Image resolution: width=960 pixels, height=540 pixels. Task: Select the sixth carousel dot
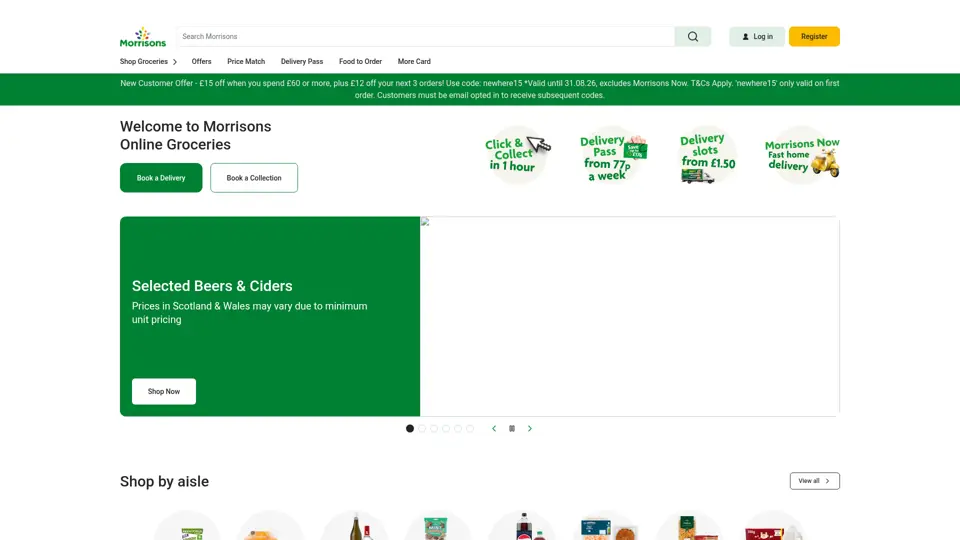(x=470, y=429)
